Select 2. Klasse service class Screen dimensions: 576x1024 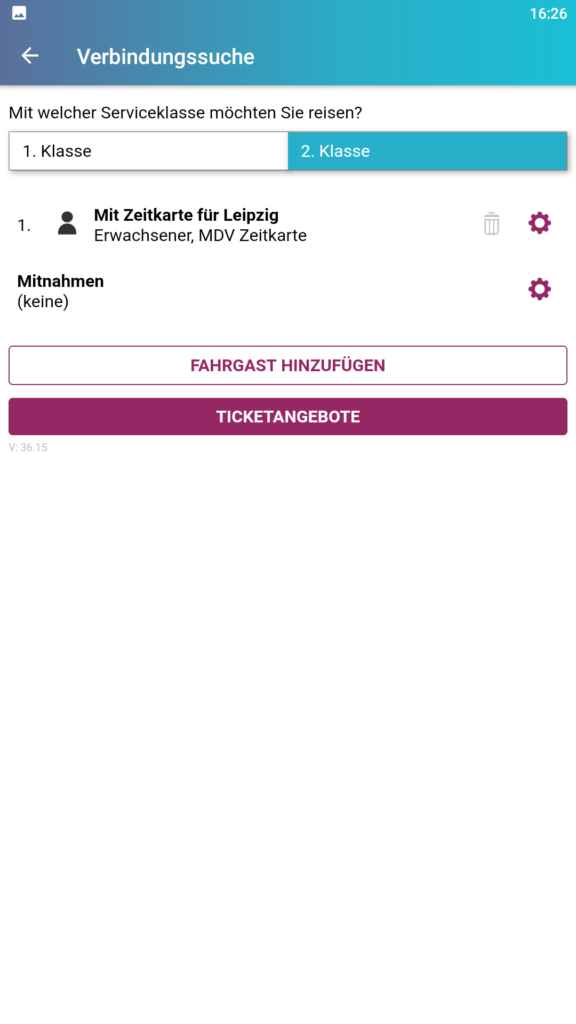427,151
